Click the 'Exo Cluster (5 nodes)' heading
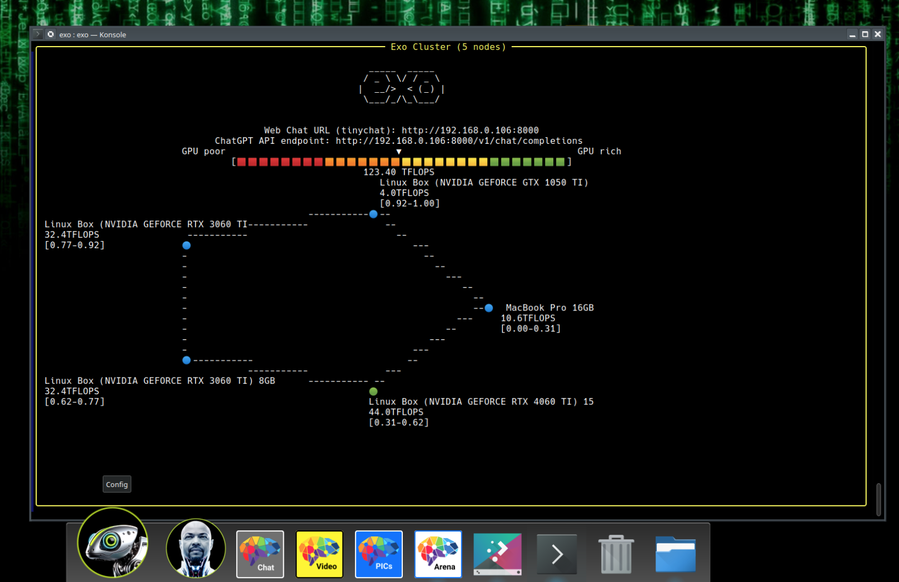Image resolution: width=899 pixels, height=582 pixels. (x=448, y=47)
